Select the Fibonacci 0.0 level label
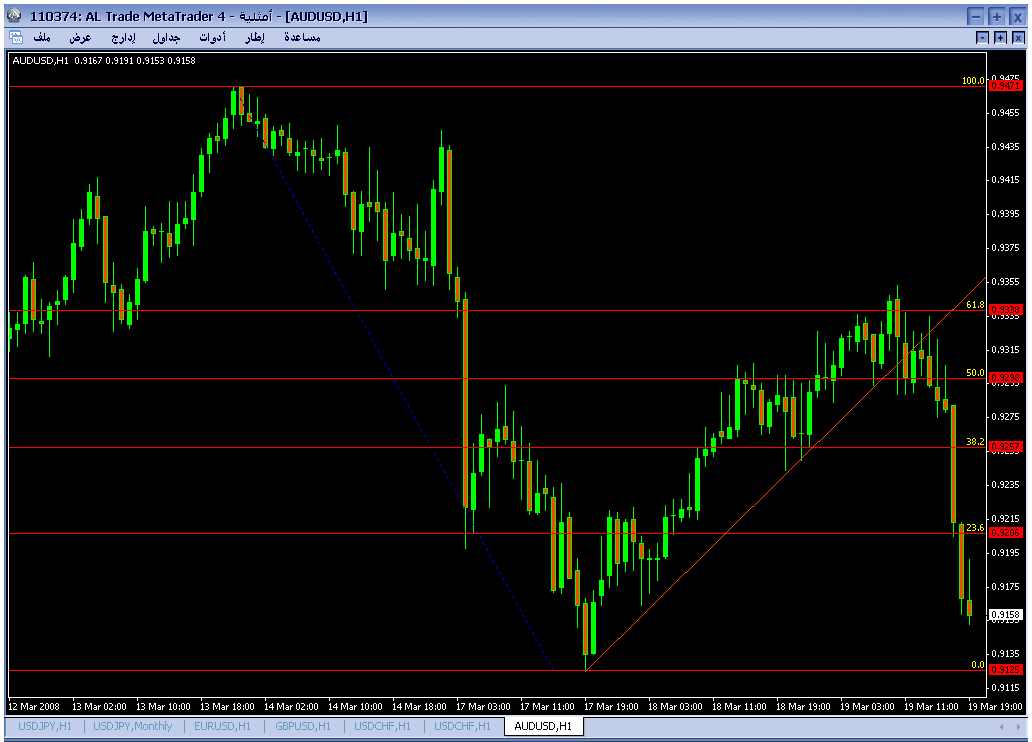 coord(977,665)
